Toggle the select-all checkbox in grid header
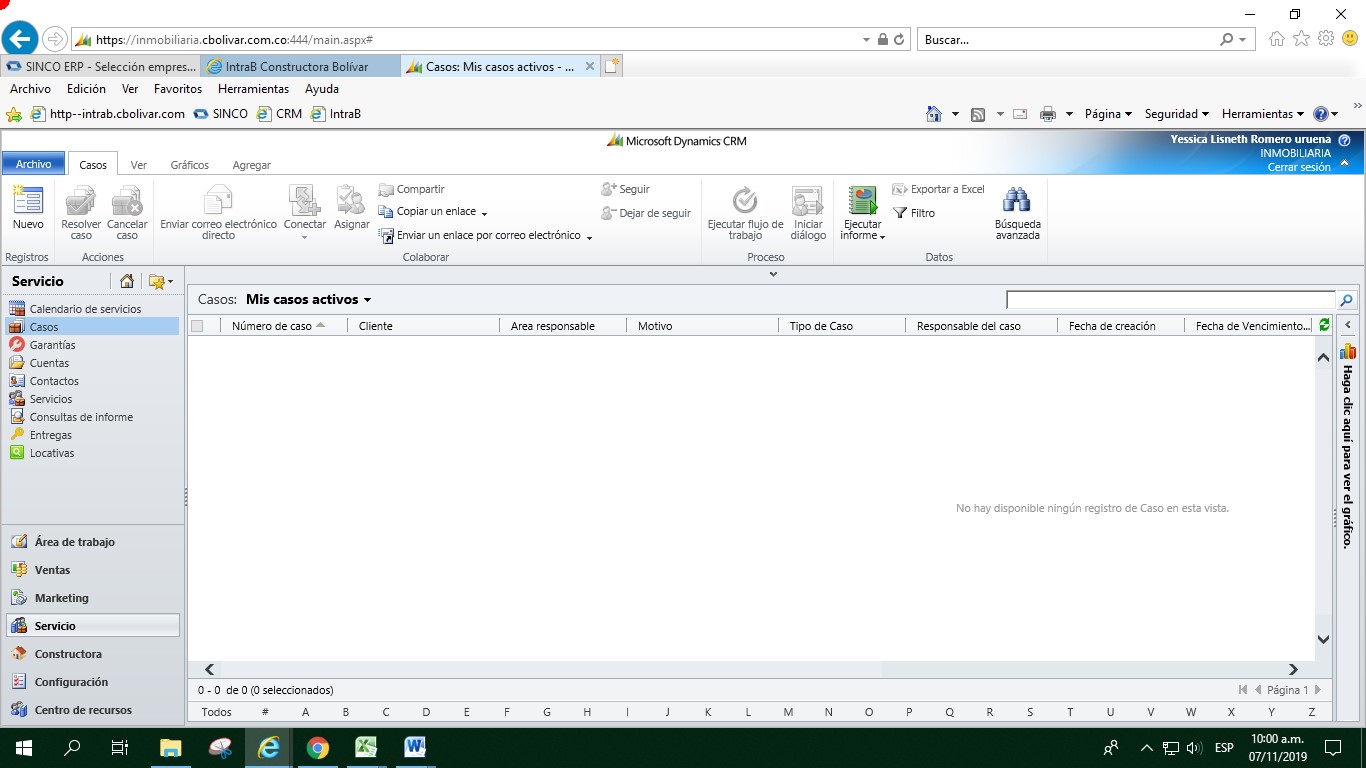 [x=197, y=326]
